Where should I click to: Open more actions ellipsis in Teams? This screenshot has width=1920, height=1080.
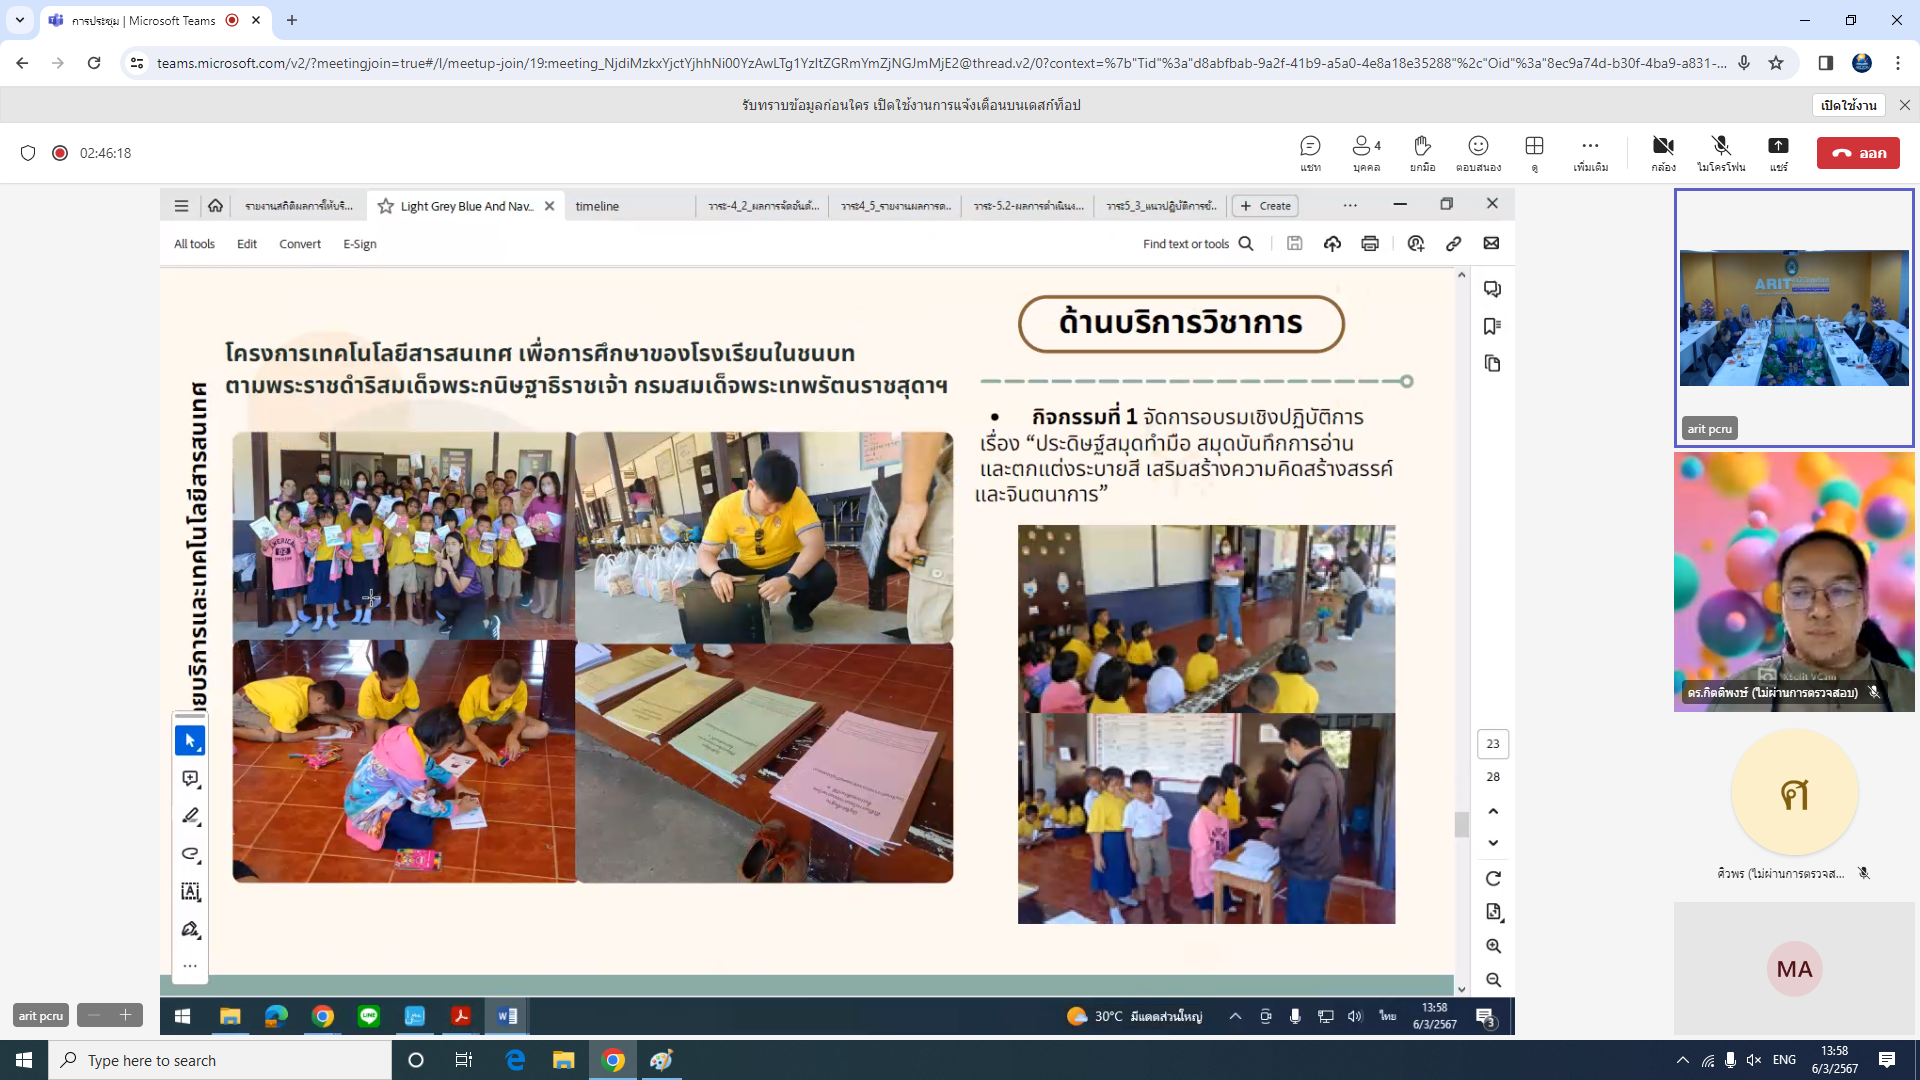click(1590, 153)
